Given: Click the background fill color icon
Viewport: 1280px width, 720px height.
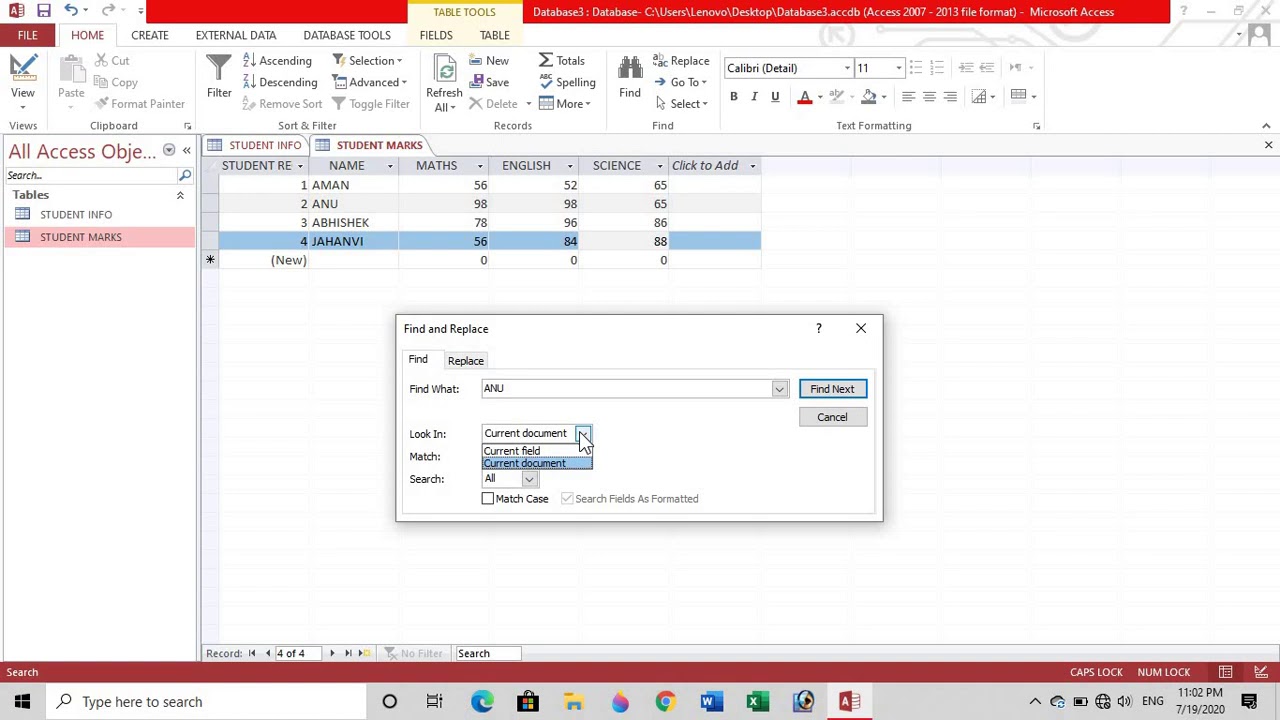Looking at the screenshot, I should tap(869, 97).
